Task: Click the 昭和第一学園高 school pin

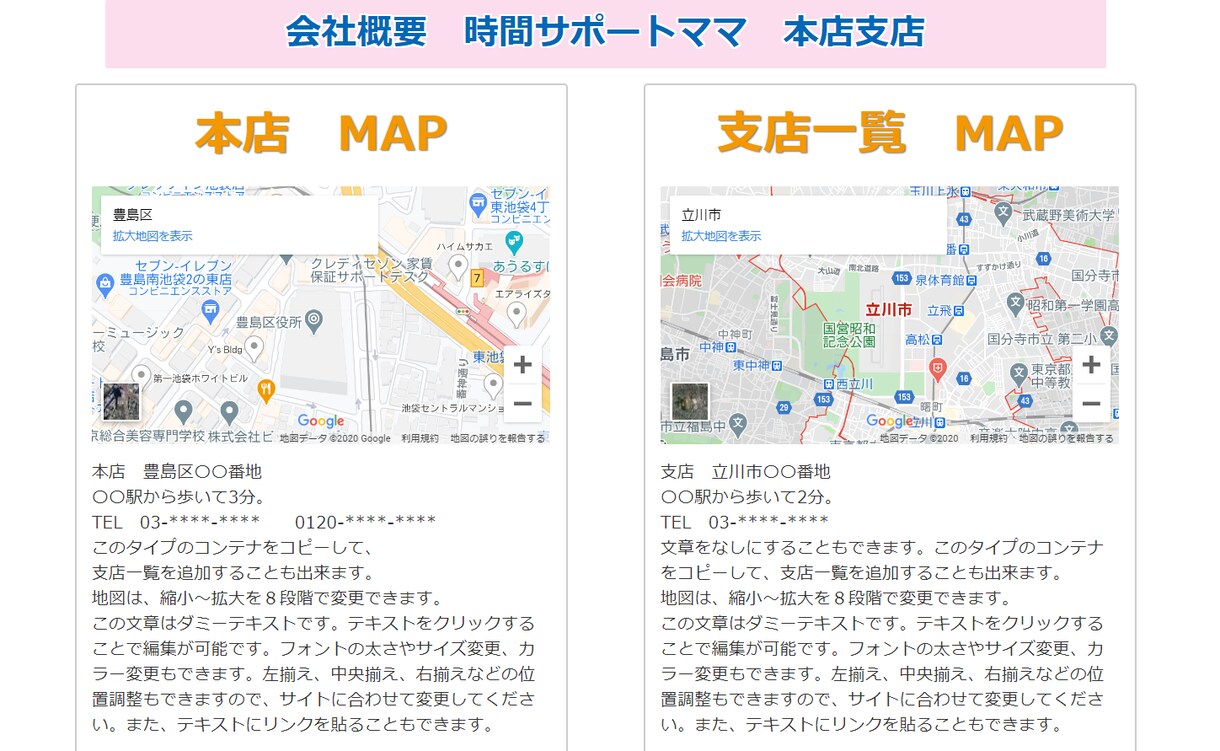Action: (x=1016, y=303)
